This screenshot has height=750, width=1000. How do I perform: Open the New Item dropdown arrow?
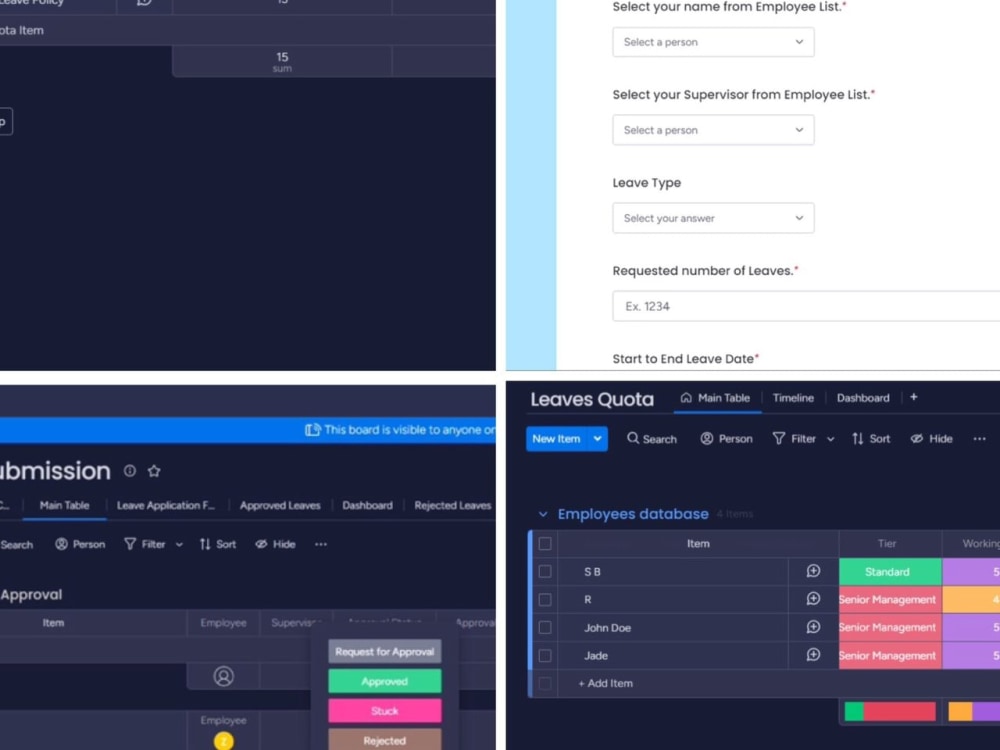[598, 439]
